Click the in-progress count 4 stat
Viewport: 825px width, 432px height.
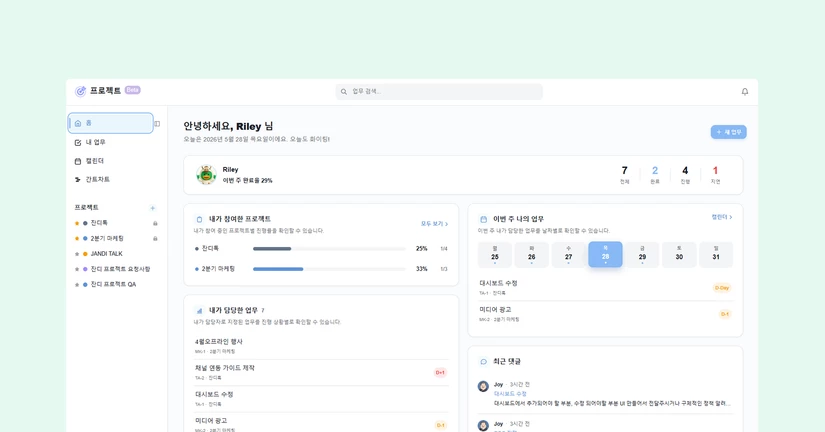point(685,175)
